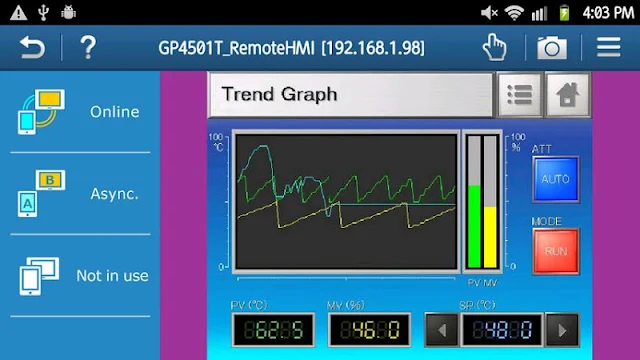Tap the Android debug notification icon

[x=68, y=13]
